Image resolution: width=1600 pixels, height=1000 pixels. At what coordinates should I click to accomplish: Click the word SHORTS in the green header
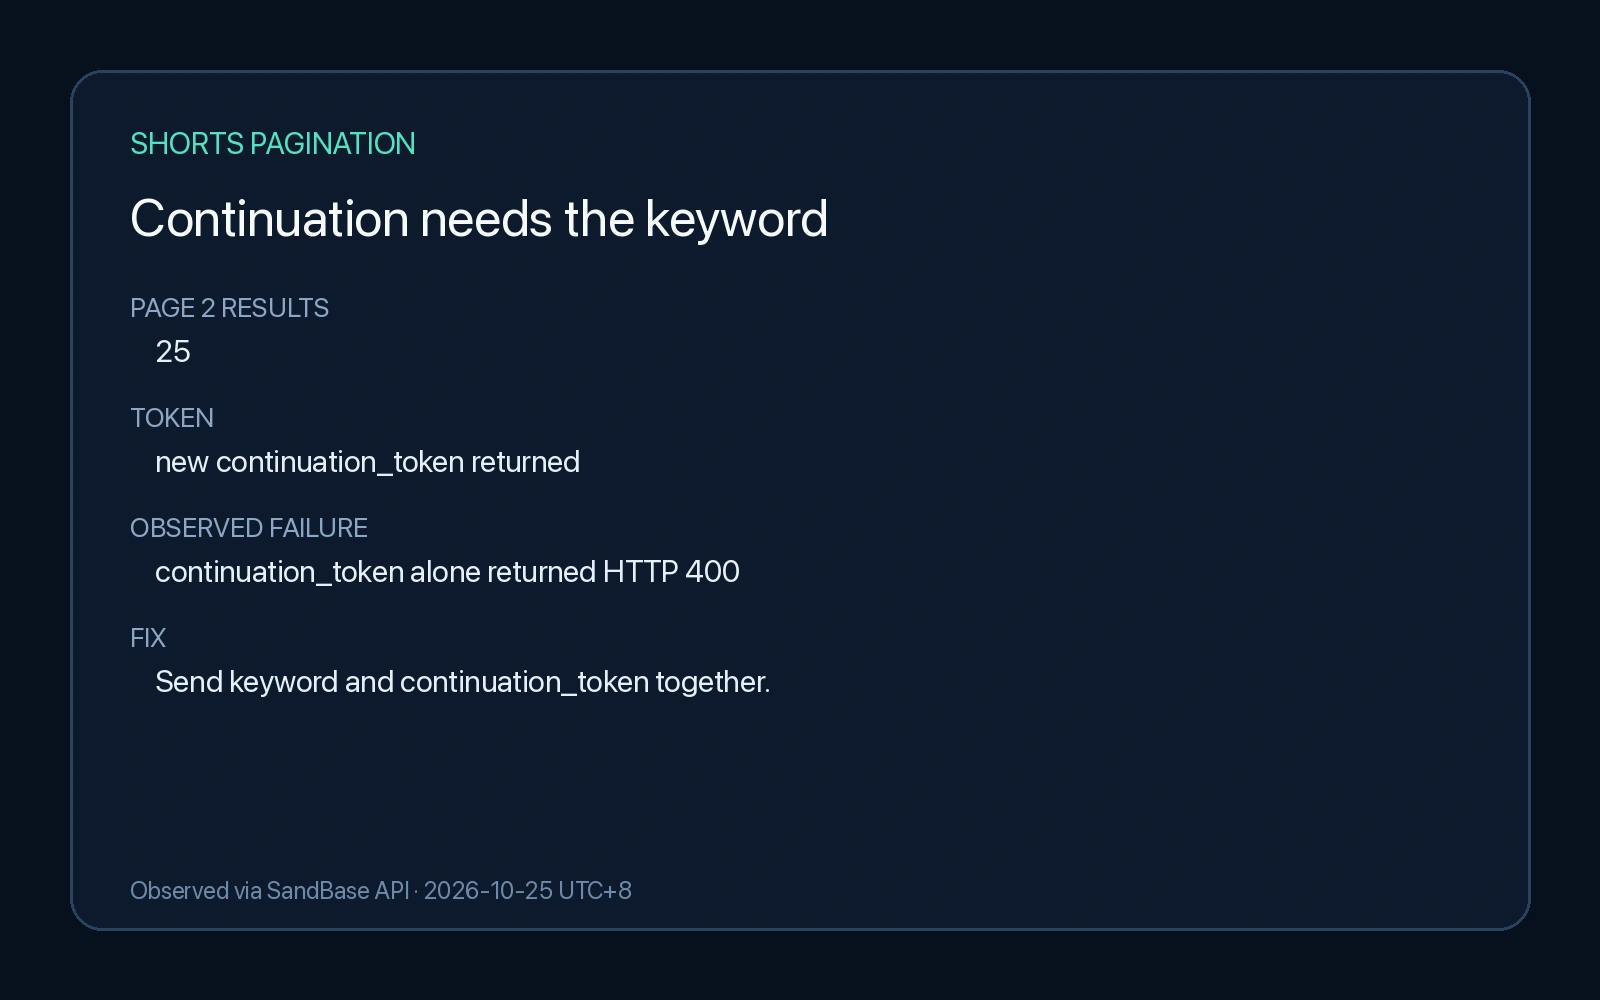click(187, 144)
